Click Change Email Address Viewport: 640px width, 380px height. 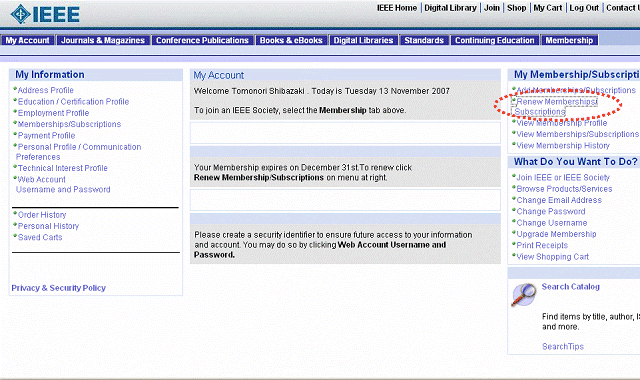559,200
